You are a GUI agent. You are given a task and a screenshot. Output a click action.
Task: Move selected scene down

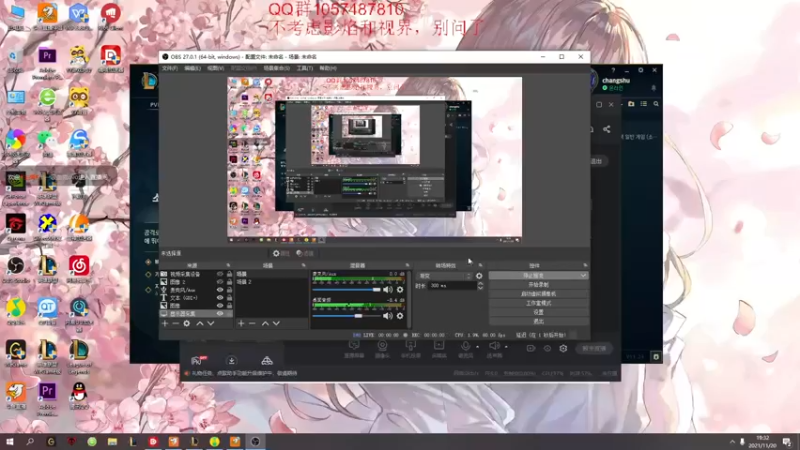point(276,323)
